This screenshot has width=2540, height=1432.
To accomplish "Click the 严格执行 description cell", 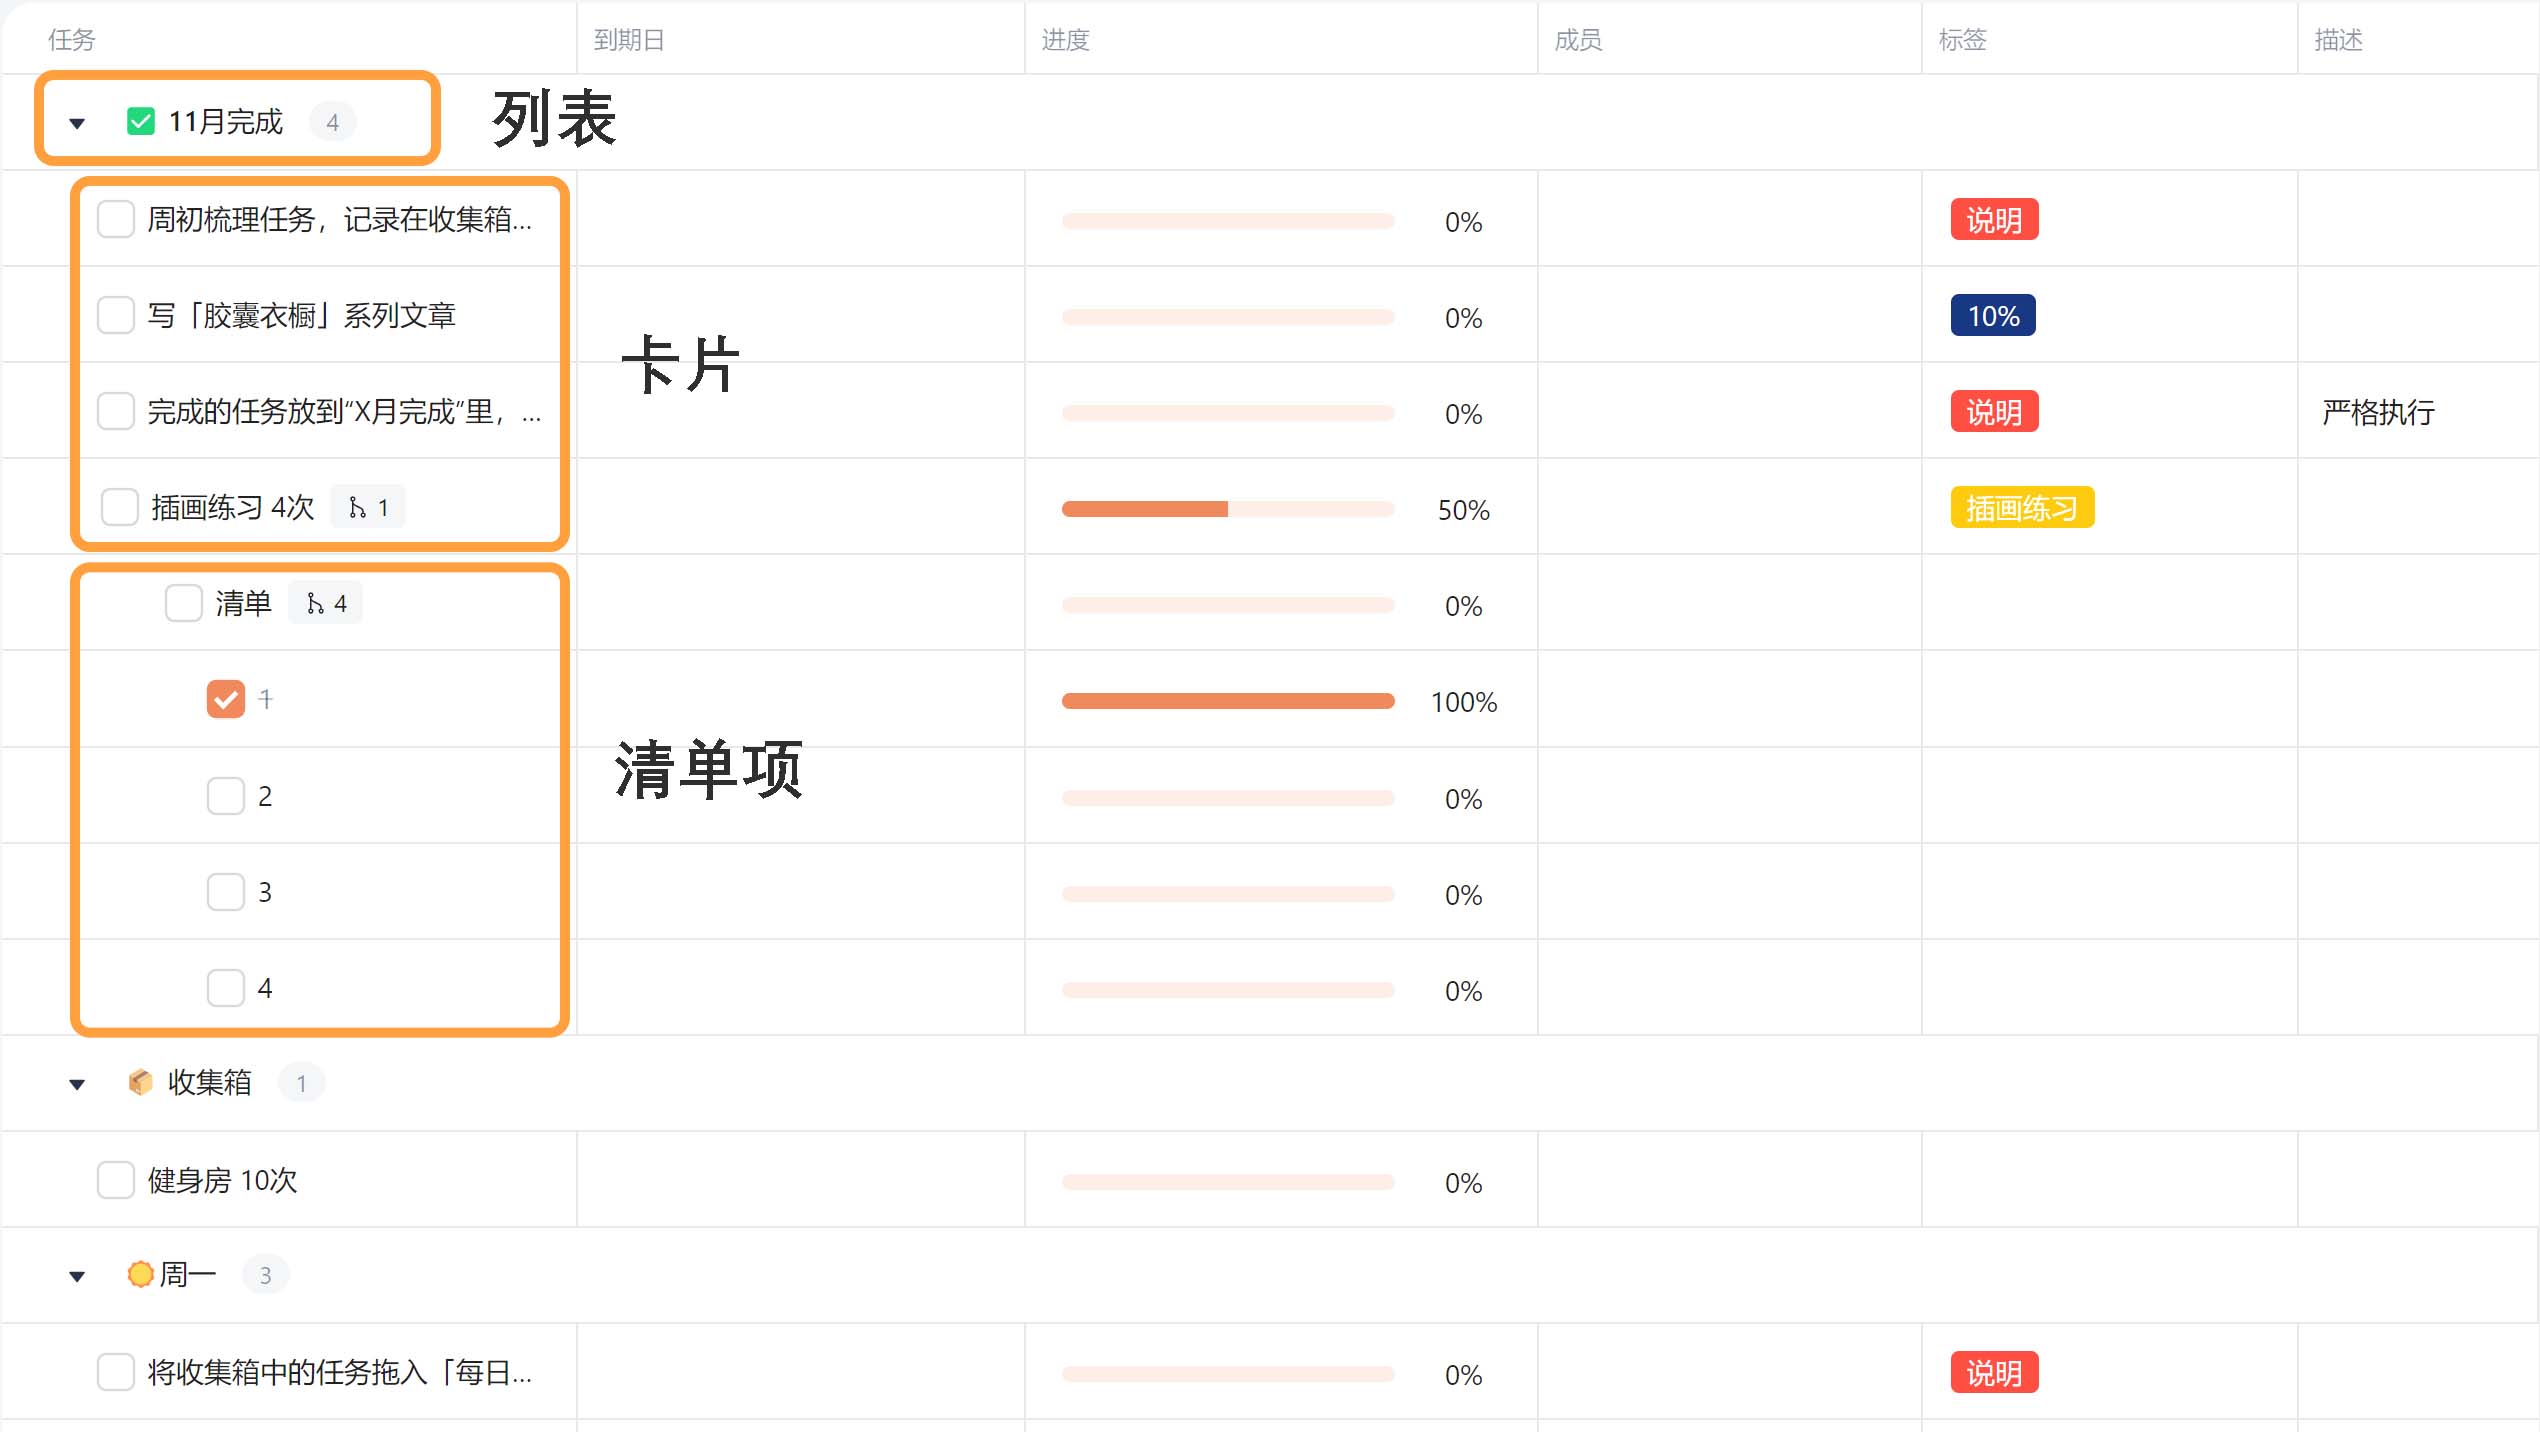I will [x=2378, y=412].
